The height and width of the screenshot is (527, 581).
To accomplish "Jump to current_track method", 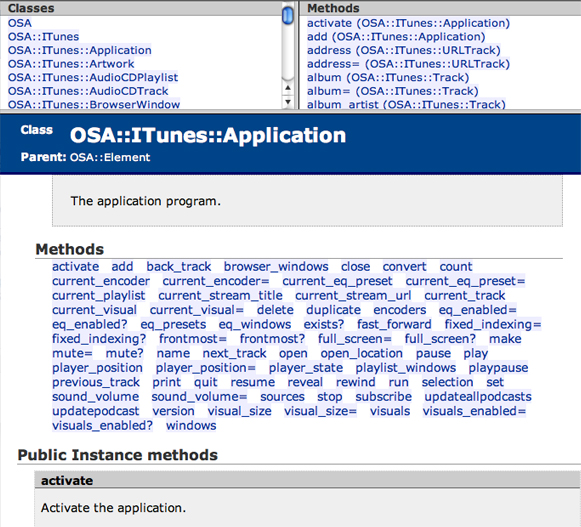I will tap(465, 296).
